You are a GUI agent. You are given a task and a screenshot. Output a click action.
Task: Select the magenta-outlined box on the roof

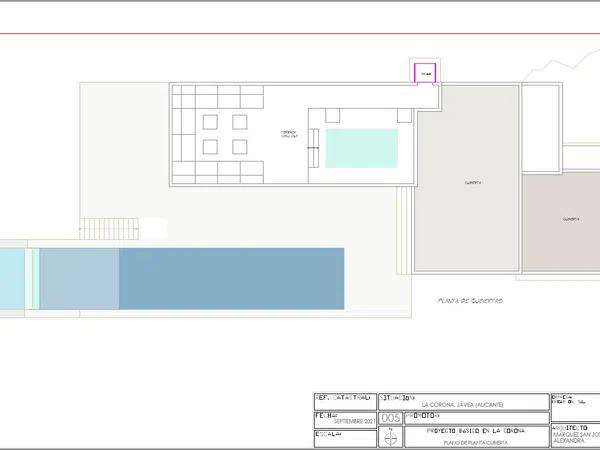tap(426, 73)
